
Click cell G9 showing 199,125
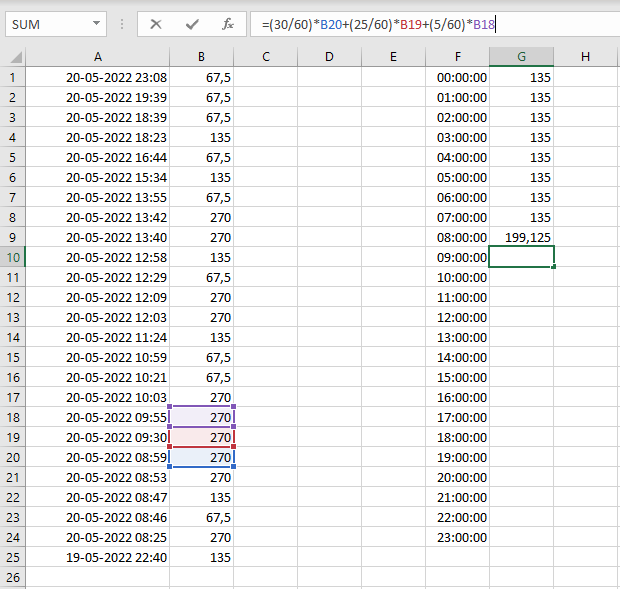[522, 237]
